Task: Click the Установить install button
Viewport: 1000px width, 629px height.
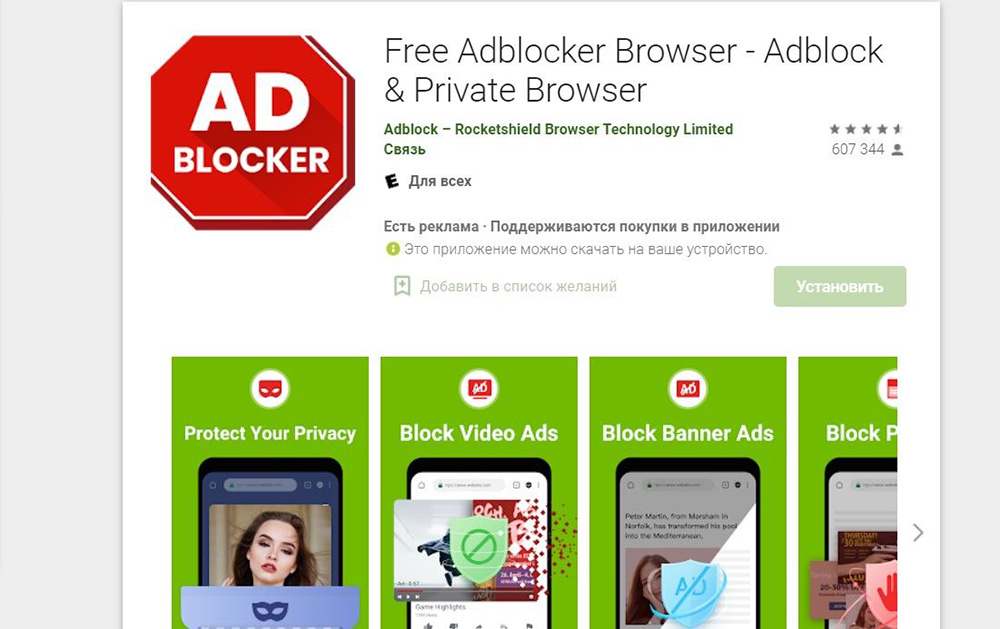Action: [839, 286]
